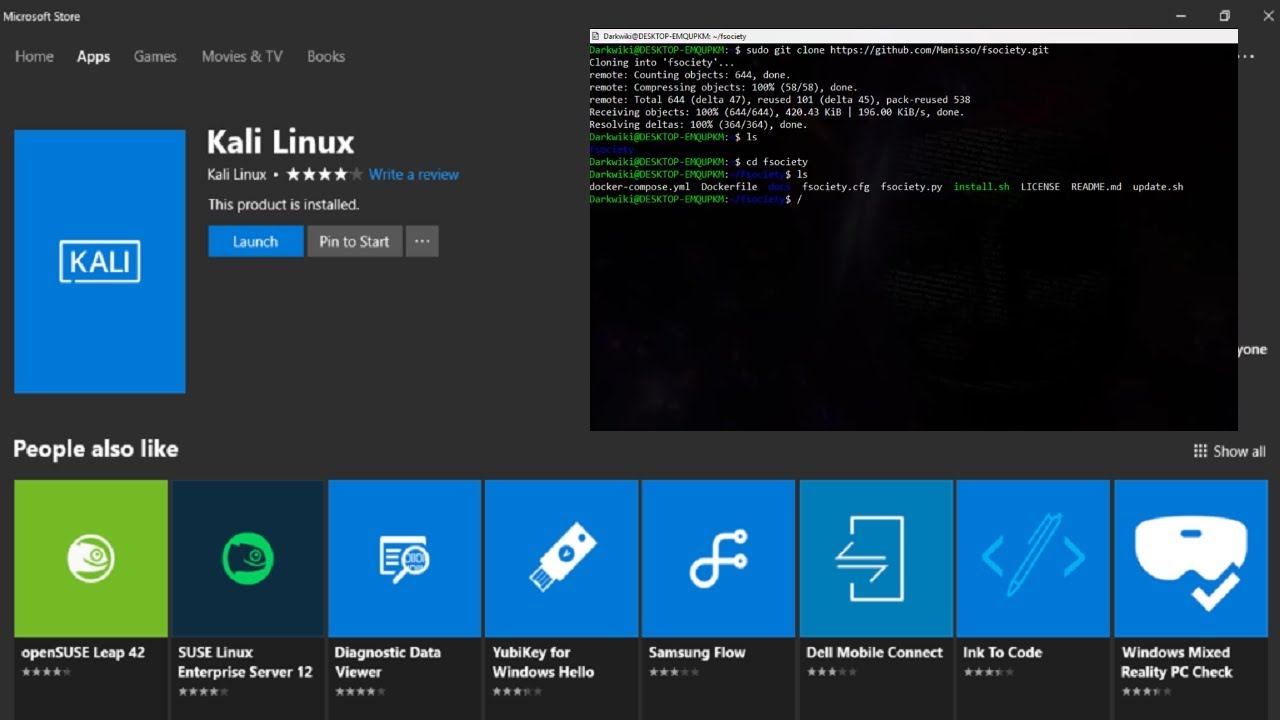Switch to the Apps tab
The image size is (1280, 720).
coord(93,56)
